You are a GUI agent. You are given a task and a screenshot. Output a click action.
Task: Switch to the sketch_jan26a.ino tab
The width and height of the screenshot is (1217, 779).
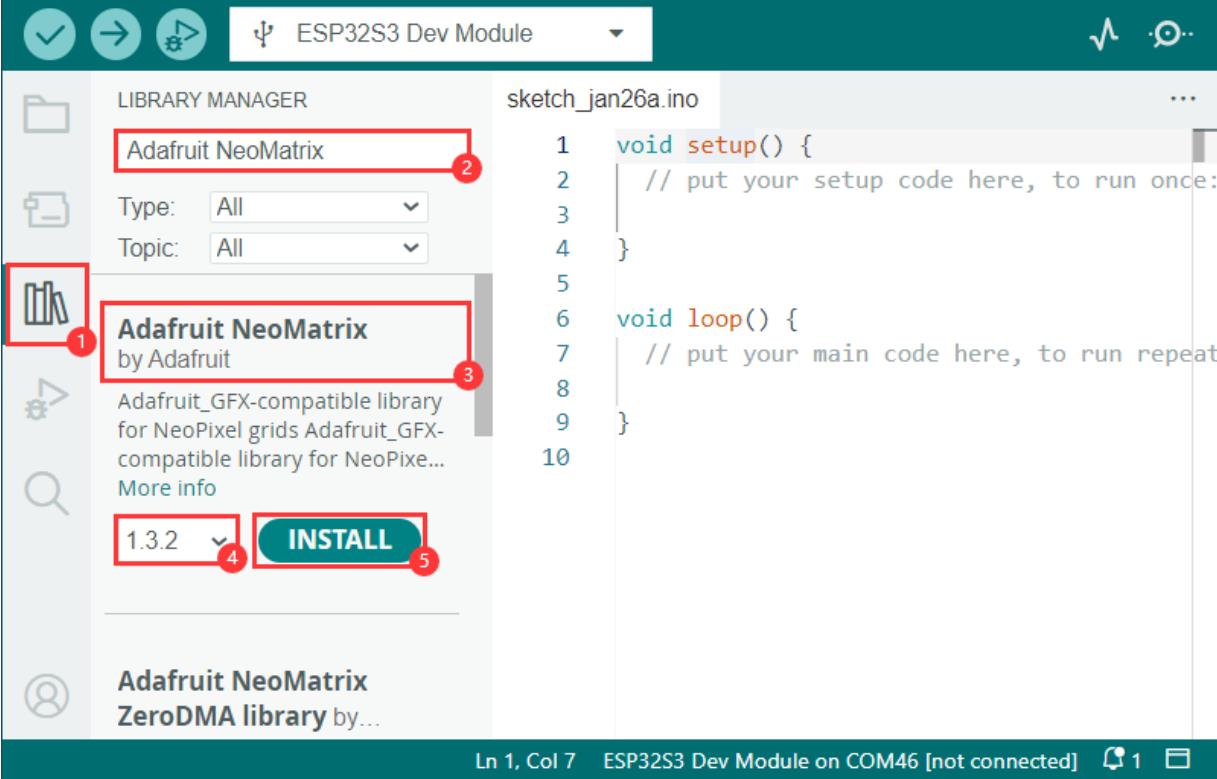(603, 100)
